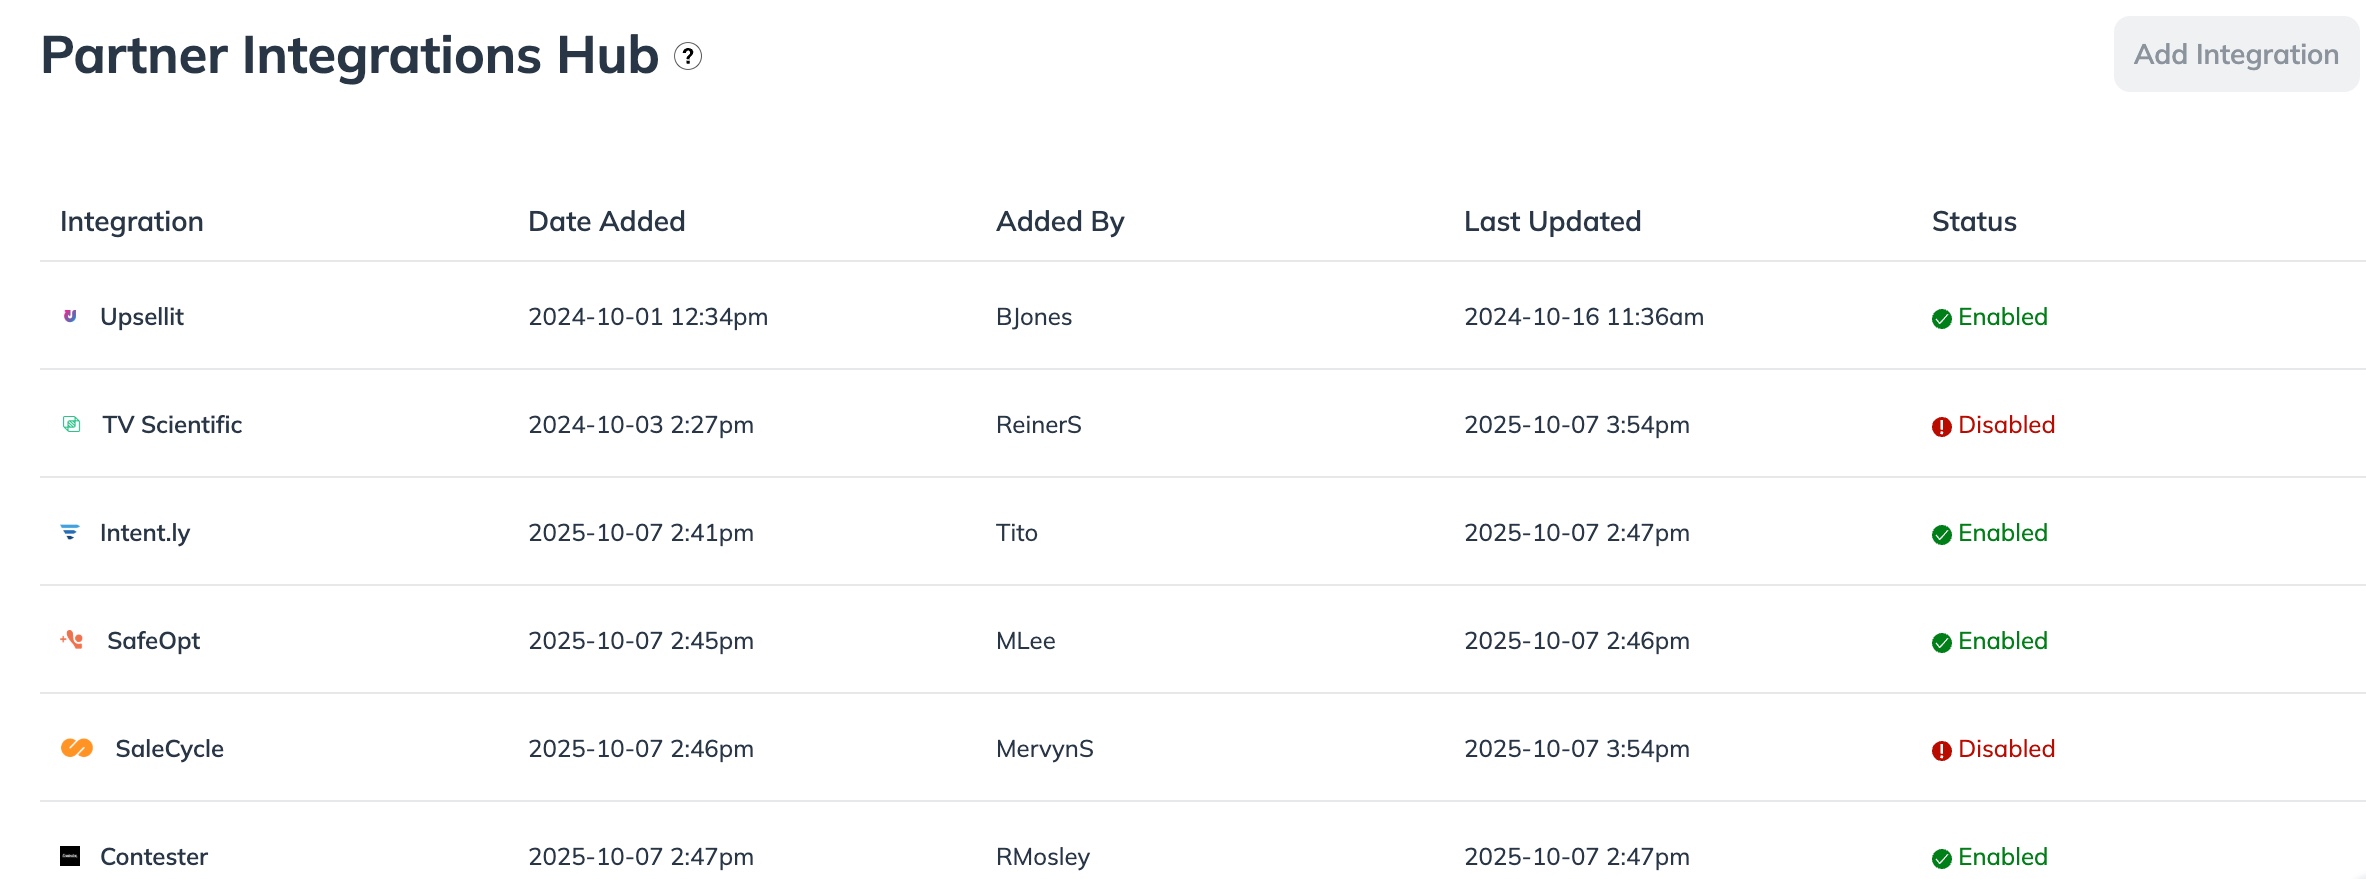Open the Contester integration name
Screen dimensions: 2366x879
point(154,857)
